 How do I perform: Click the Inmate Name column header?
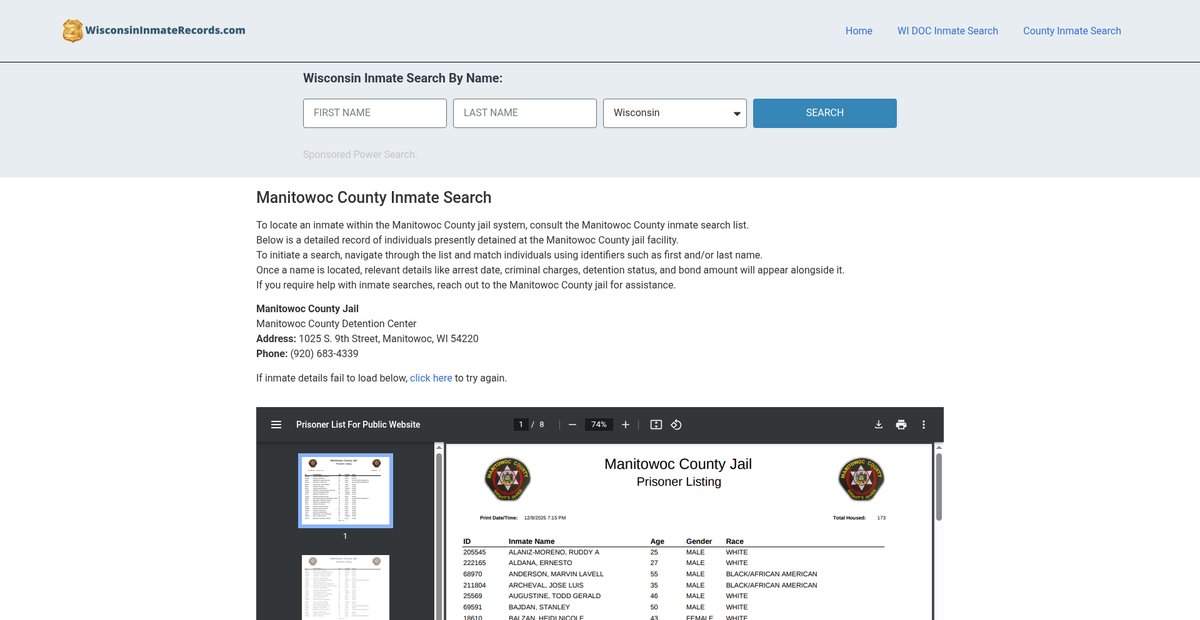click(x=531, y=541)
